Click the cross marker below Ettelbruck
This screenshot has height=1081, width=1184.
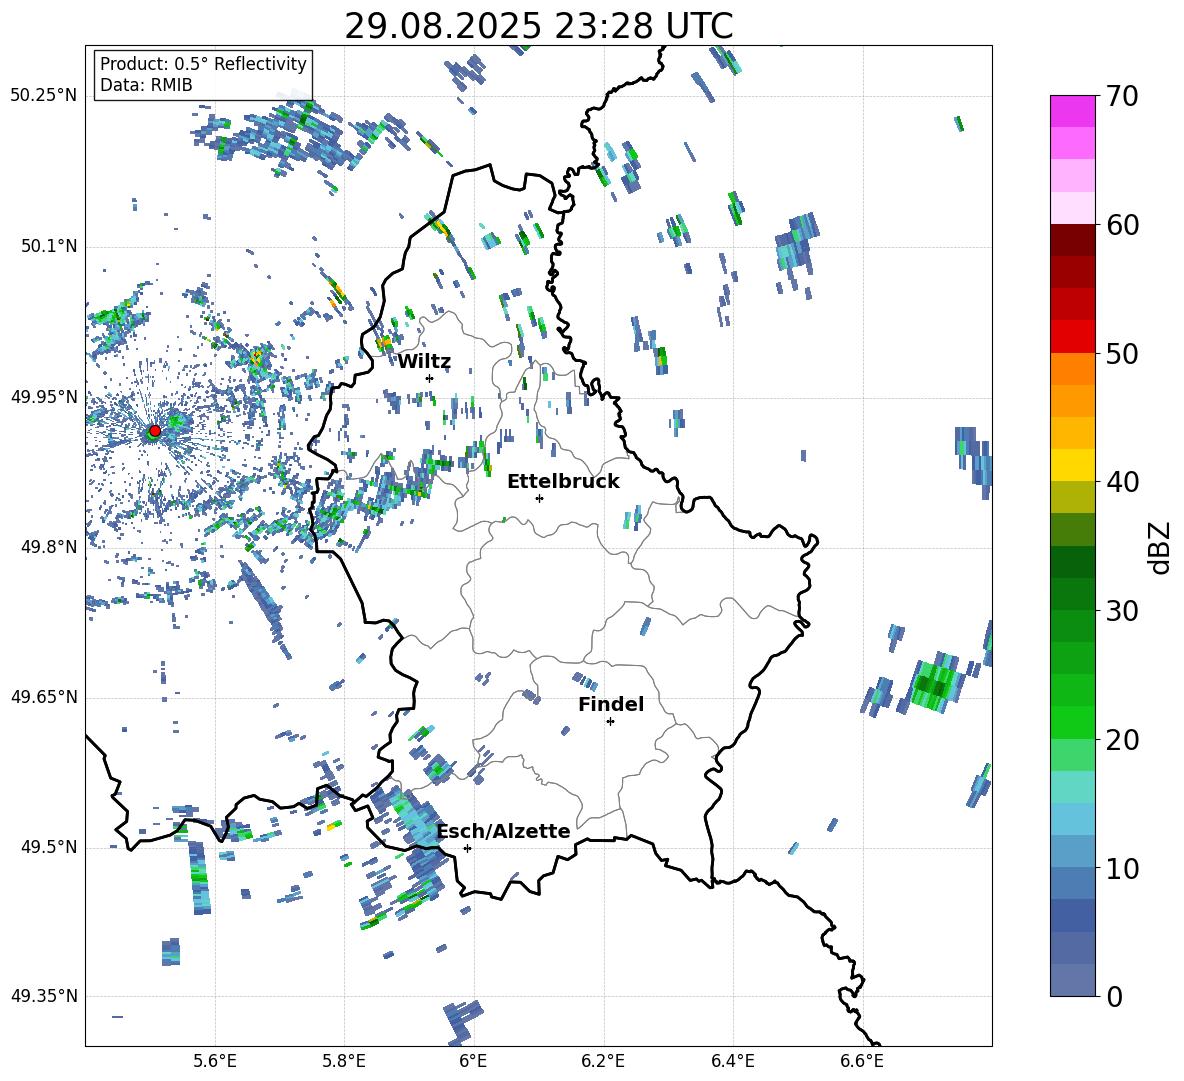[539, 498]
